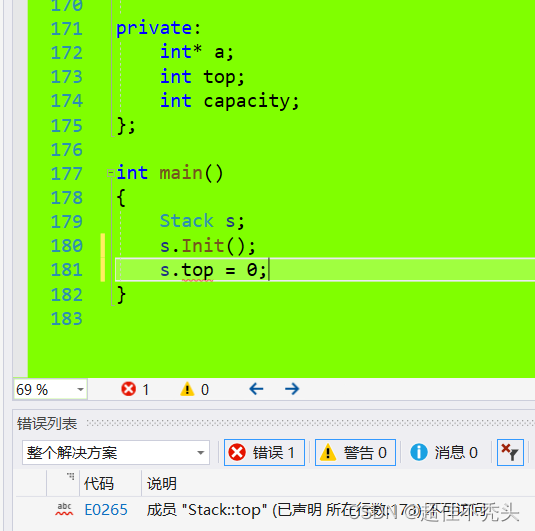Open the E0265 error code link

[x=106, y=510]
